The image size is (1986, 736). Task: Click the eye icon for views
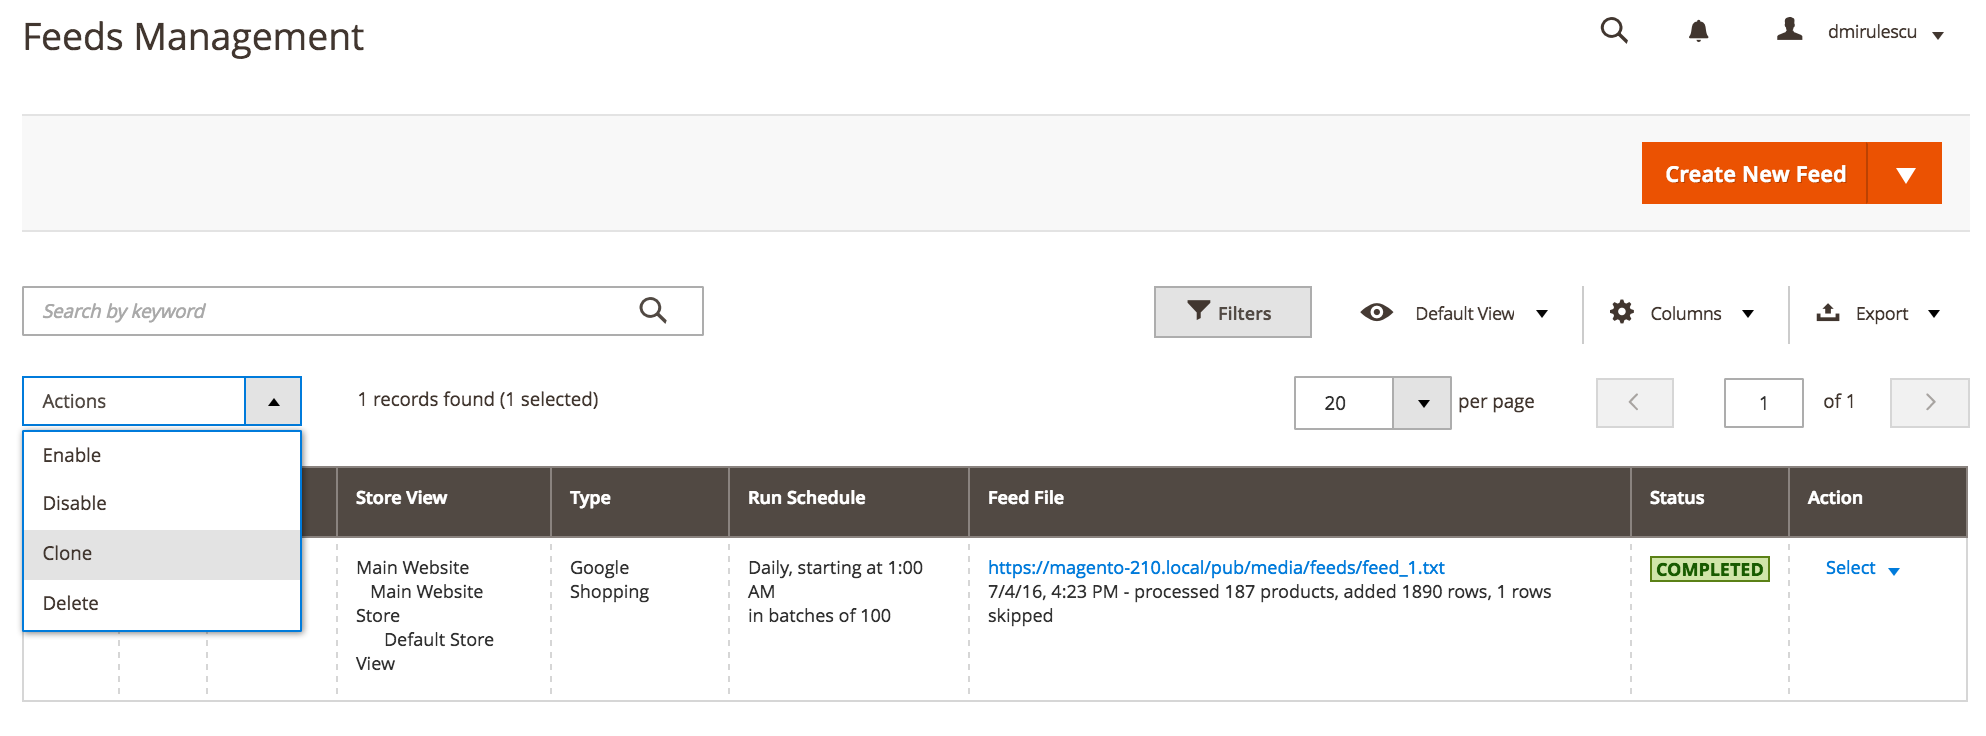1376,313
